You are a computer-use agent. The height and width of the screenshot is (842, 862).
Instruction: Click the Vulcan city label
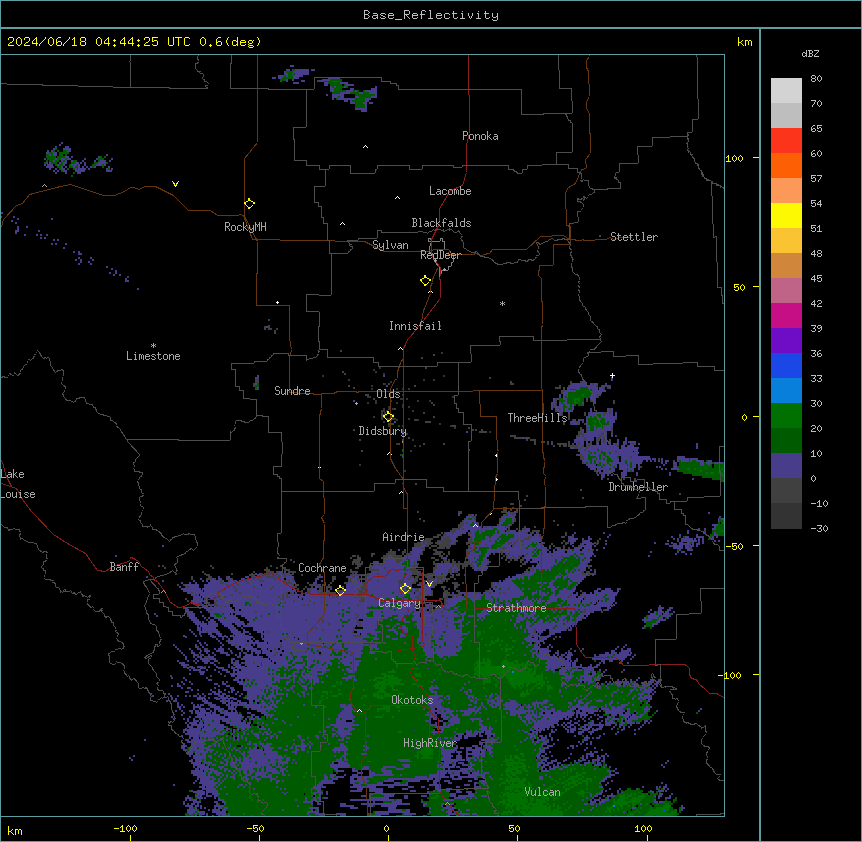coord(542,792)
